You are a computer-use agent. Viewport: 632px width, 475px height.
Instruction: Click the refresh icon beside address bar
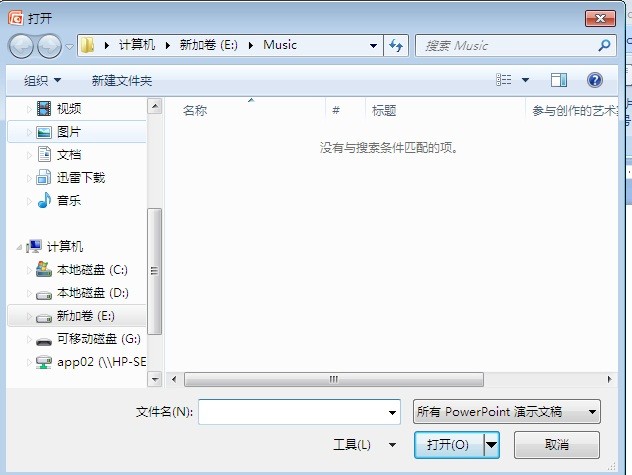396,45
